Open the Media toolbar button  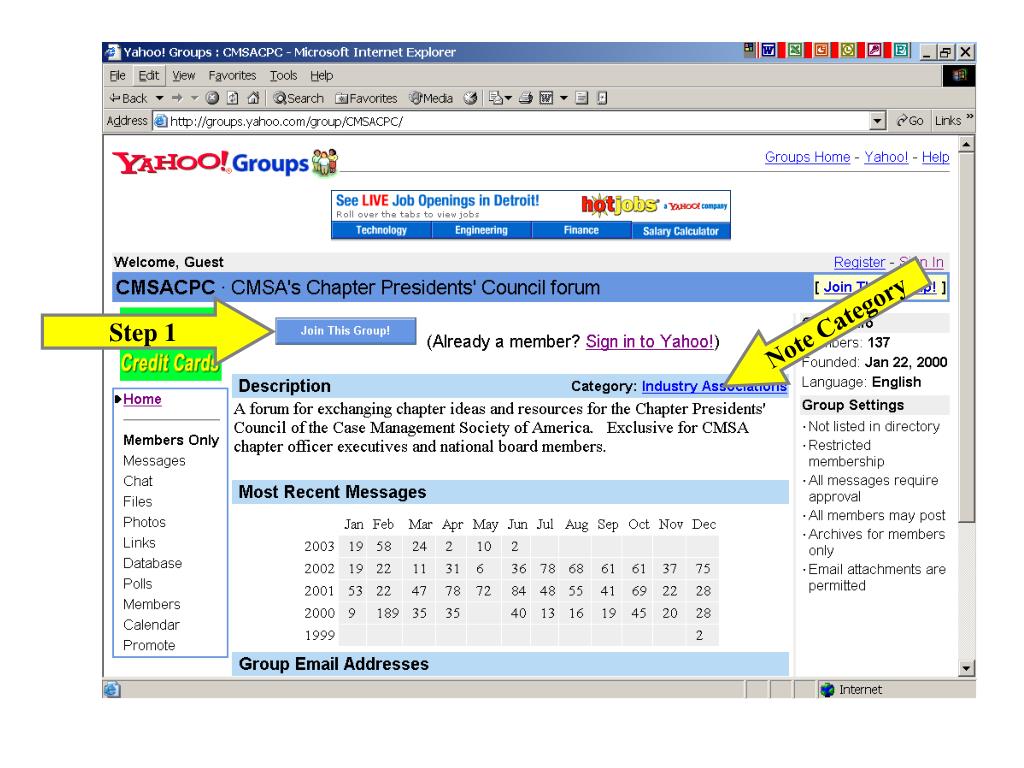[431, 98]
